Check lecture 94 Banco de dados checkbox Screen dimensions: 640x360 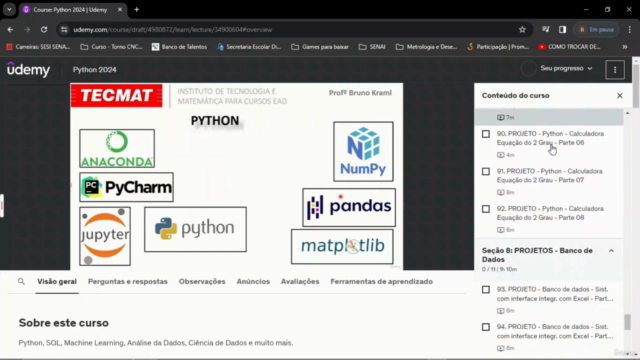pos(486,327)
